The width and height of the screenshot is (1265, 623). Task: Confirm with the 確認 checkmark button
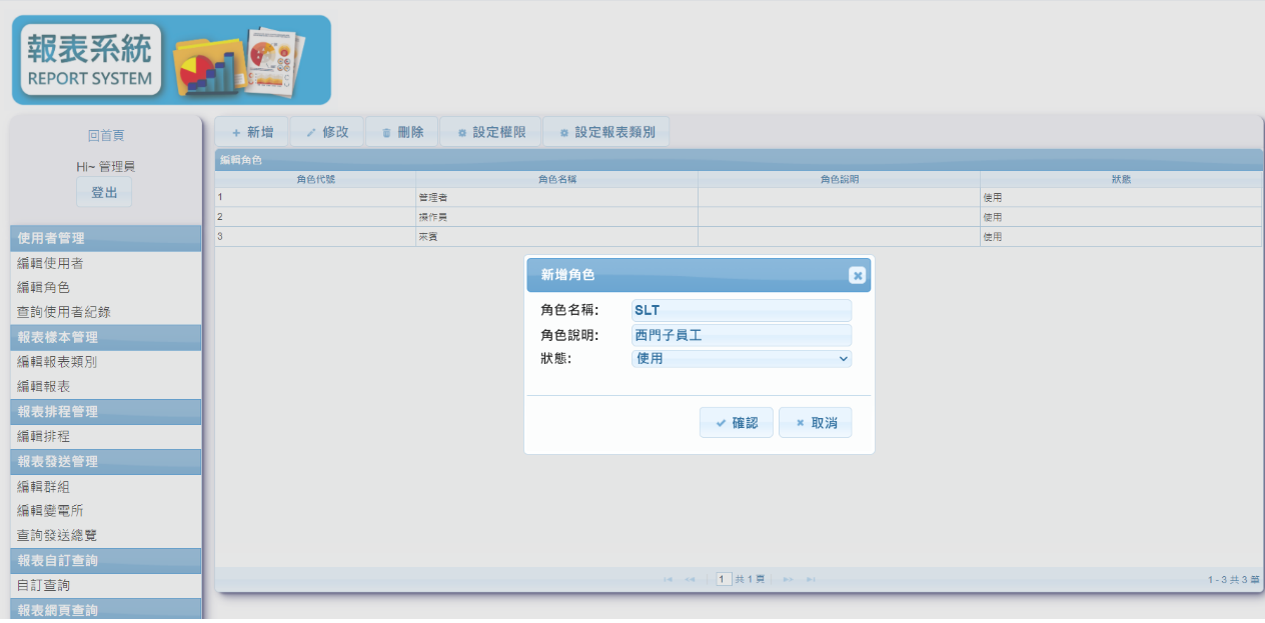736,423
